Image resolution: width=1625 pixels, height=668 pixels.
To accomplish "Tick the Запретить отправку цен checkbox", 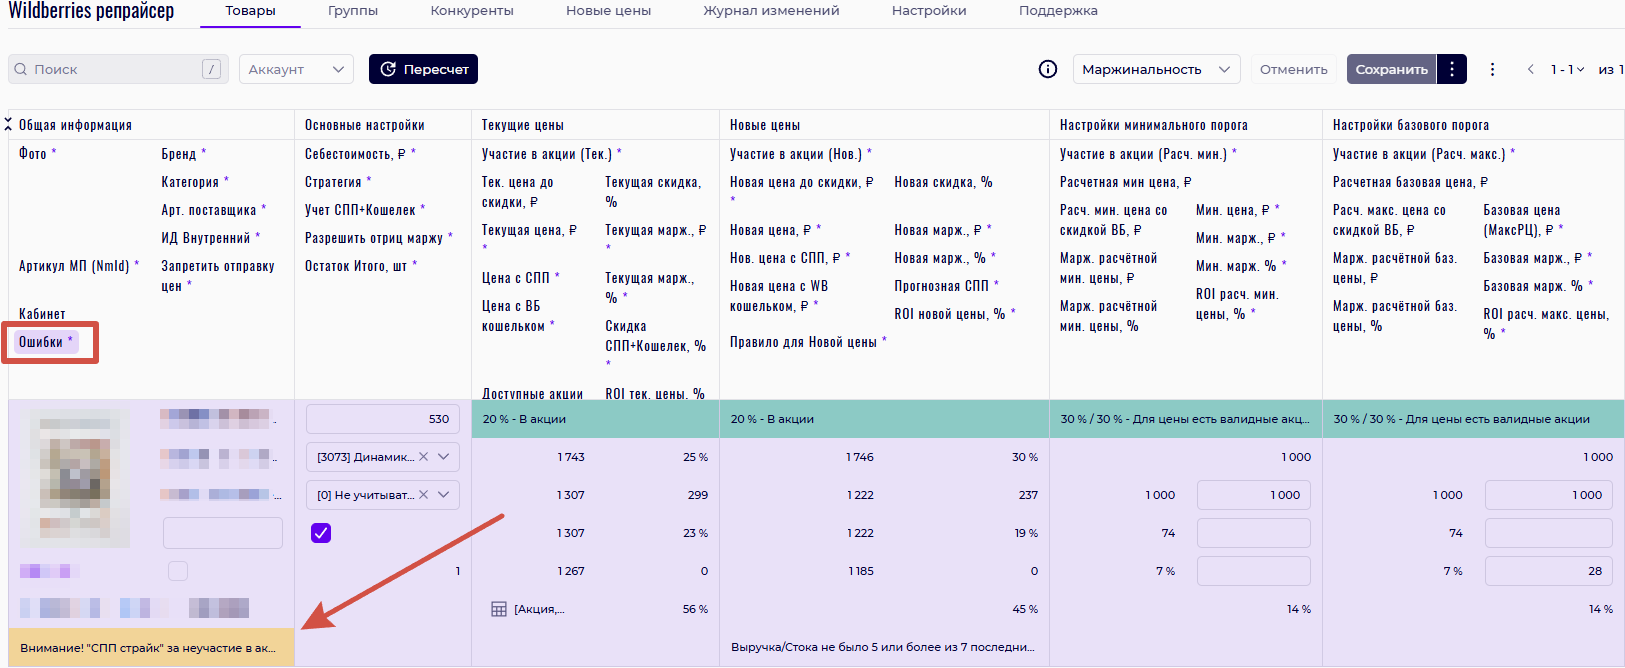I will [178, 571].
